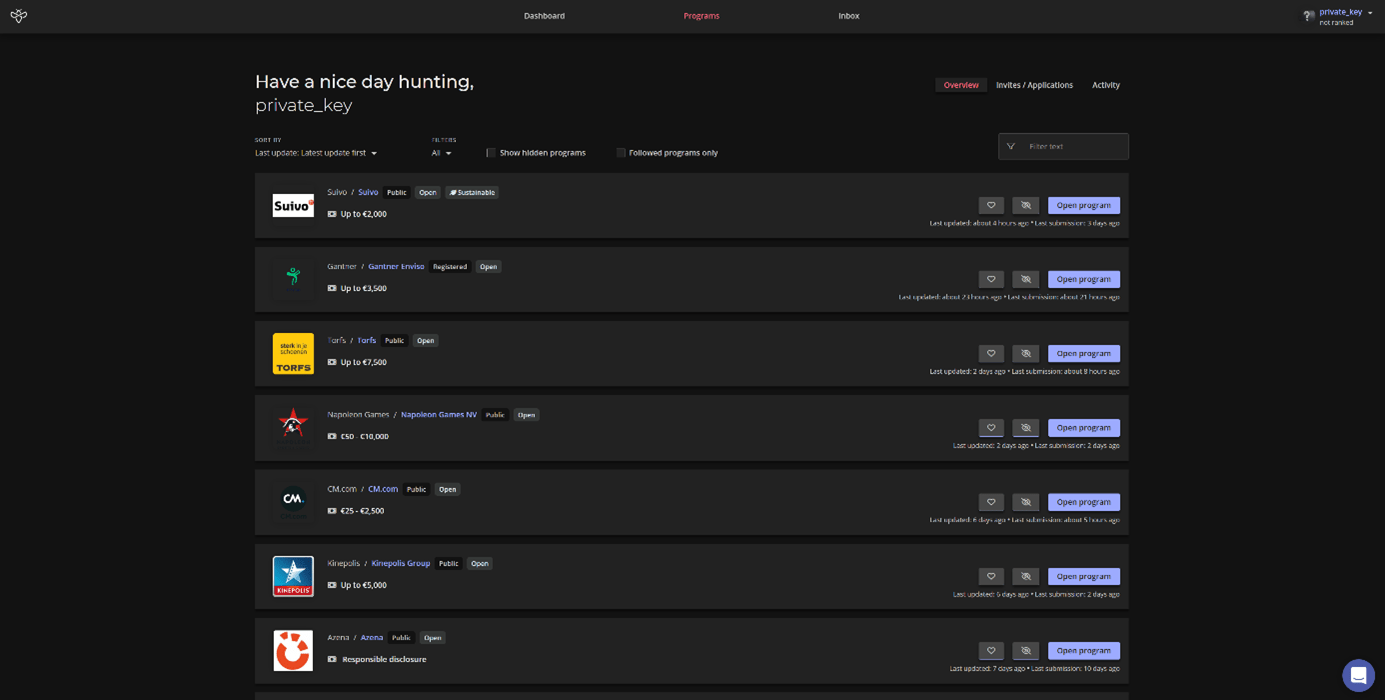Open program for Gantner Enviso
The height and width of the screenshot is (700, 1385).
click(1084, 279)
